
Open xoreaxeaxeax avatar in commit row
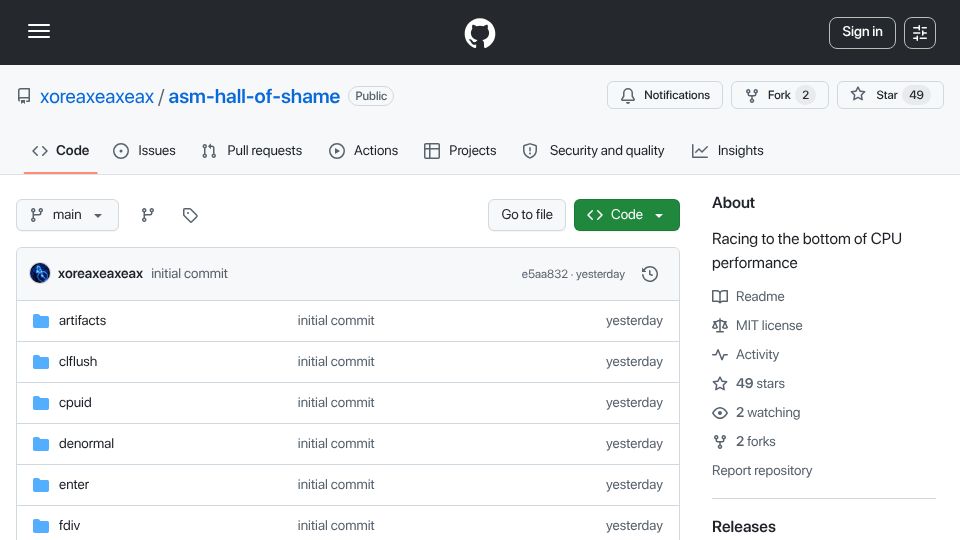[40, 273]
